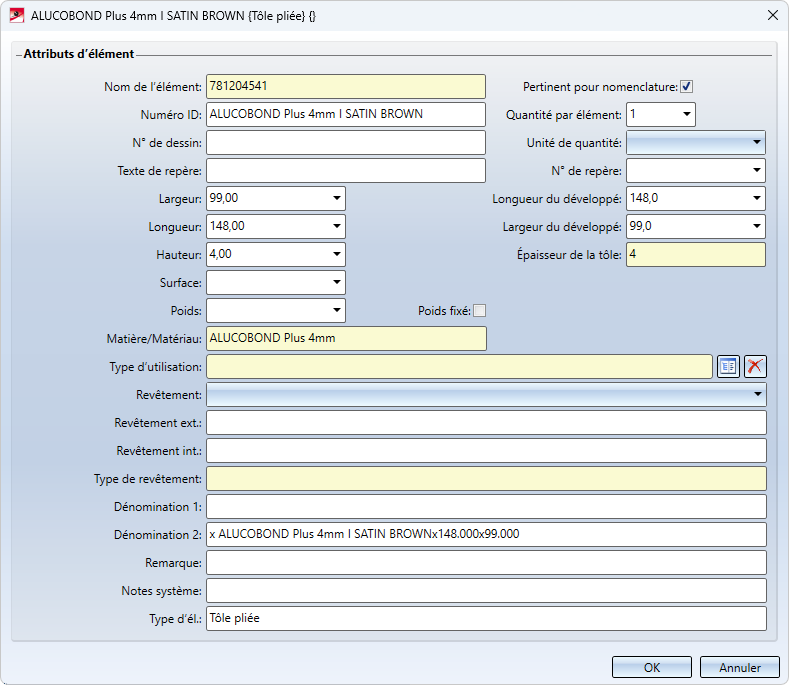Open the Quantité par élément dropdown
The height and width of the screenshot is (685, 789).
[685, 115]
